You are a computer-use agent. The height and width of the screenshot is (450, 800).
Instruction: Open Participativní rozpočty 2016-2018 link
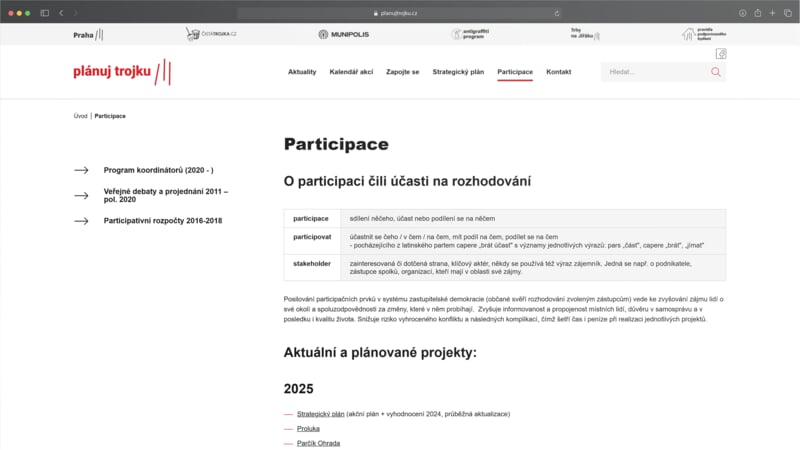(x=162, y=220)
